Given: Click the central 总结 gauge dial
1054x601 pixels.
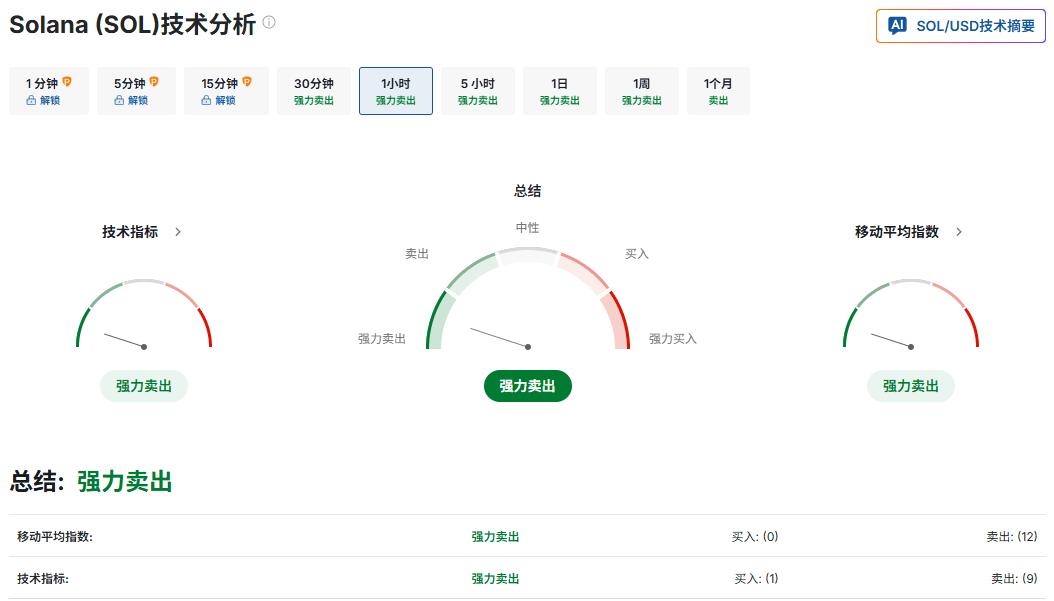Looking at the screenshot, I should 528,299.
